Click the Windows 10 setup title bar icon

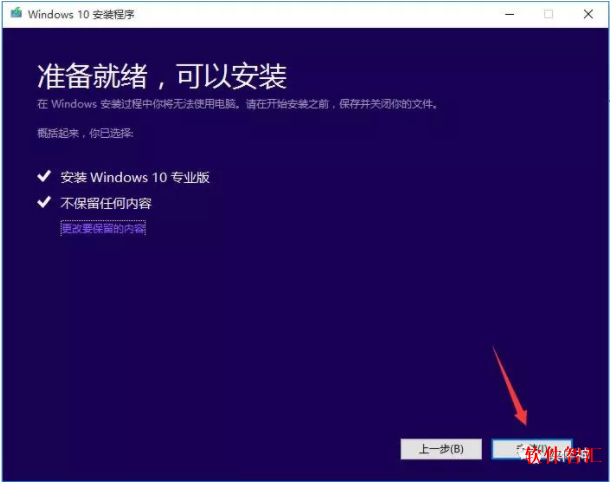point(16,14)
